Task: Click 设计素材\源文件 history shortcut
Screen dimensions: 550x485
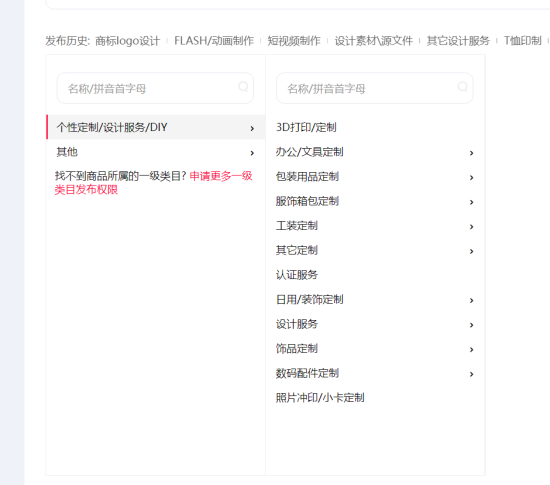Action: point(374,41)
